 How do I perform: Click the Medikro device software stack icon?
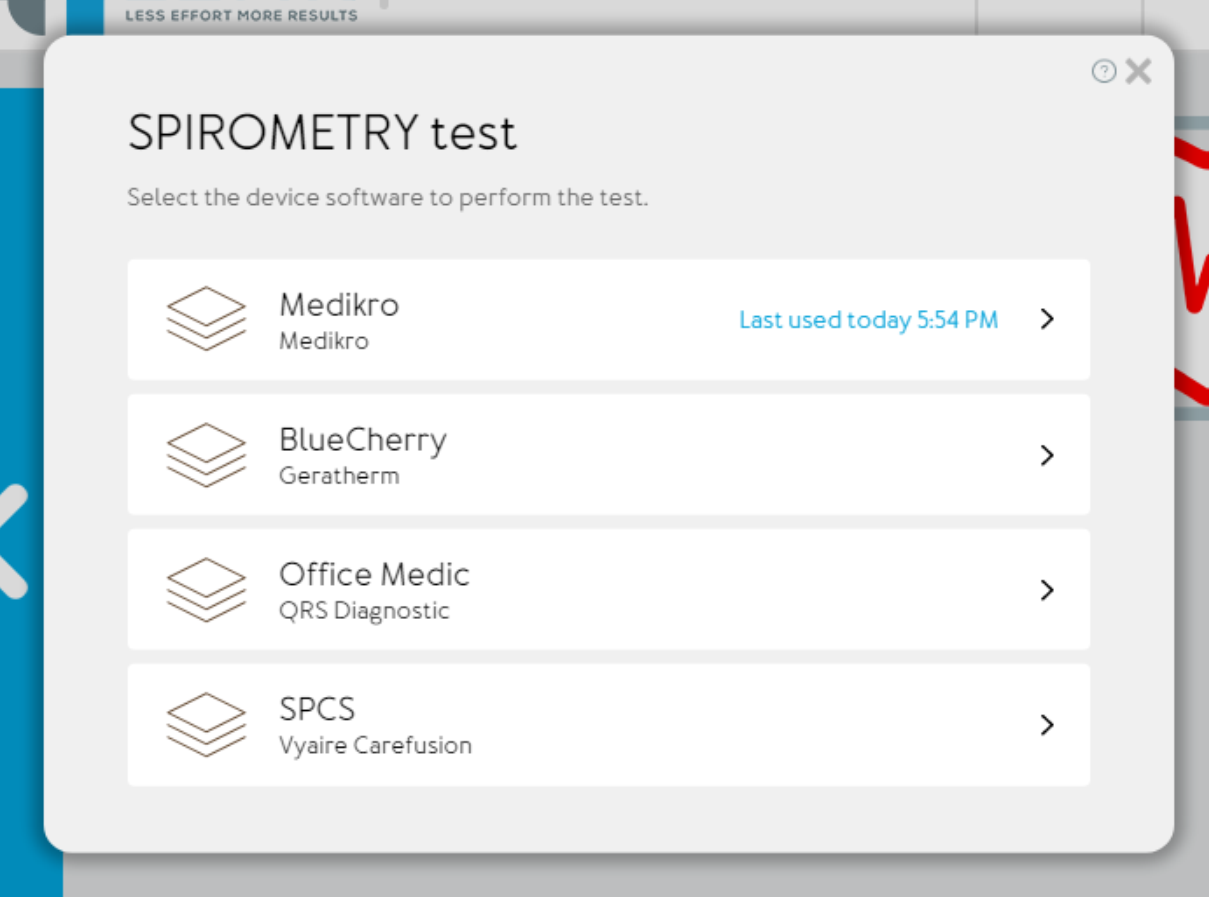pyautogui.click(x=206, y=319)
